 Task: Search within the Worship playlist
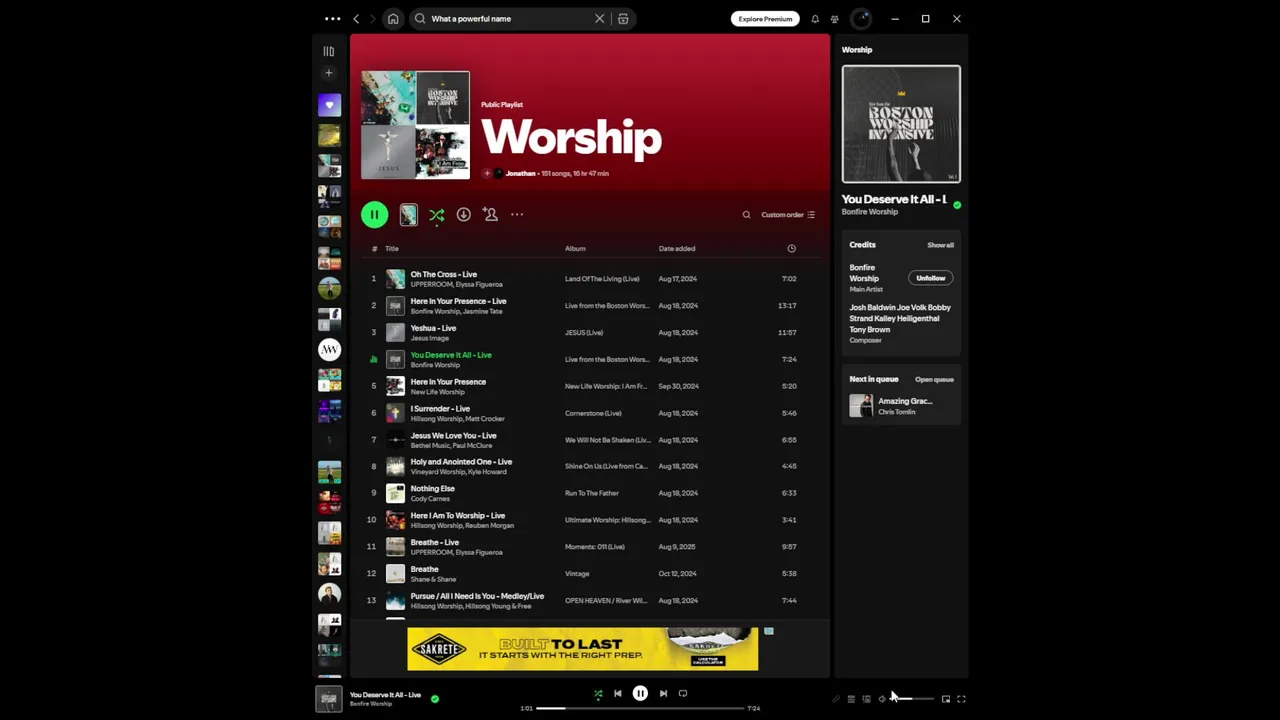point(746,215)
